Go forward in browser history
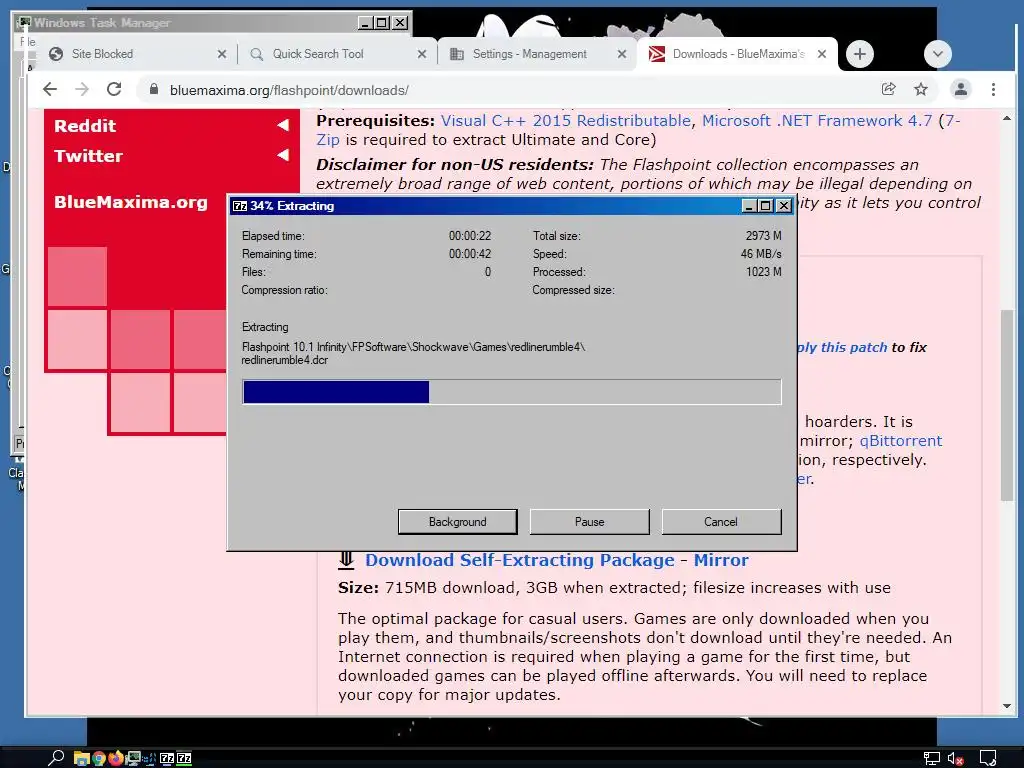The height and width of the screenshot is (768, 1024). (82, 89)
